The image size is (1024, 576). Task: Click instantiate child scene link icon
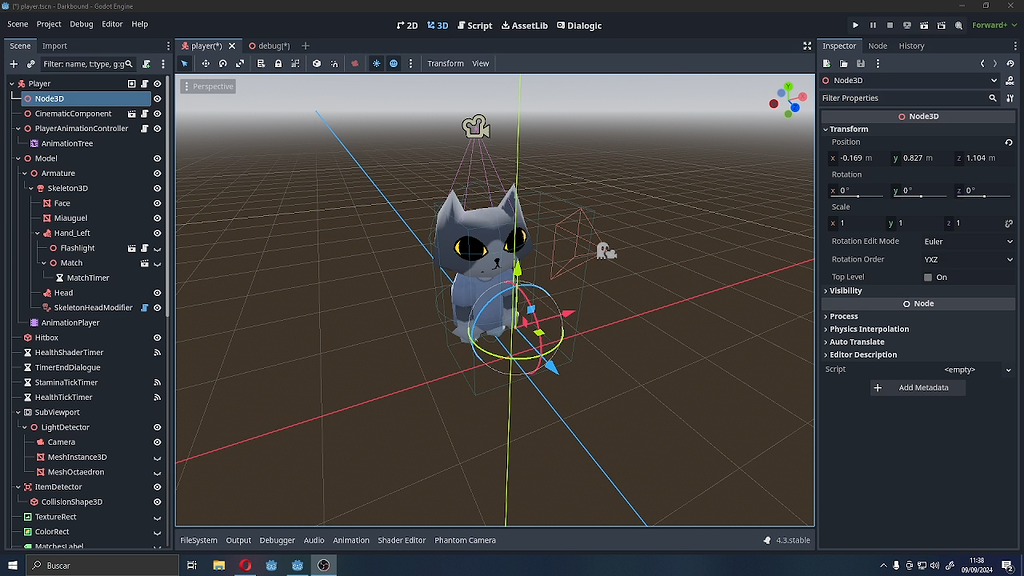(x=31, y=64)
